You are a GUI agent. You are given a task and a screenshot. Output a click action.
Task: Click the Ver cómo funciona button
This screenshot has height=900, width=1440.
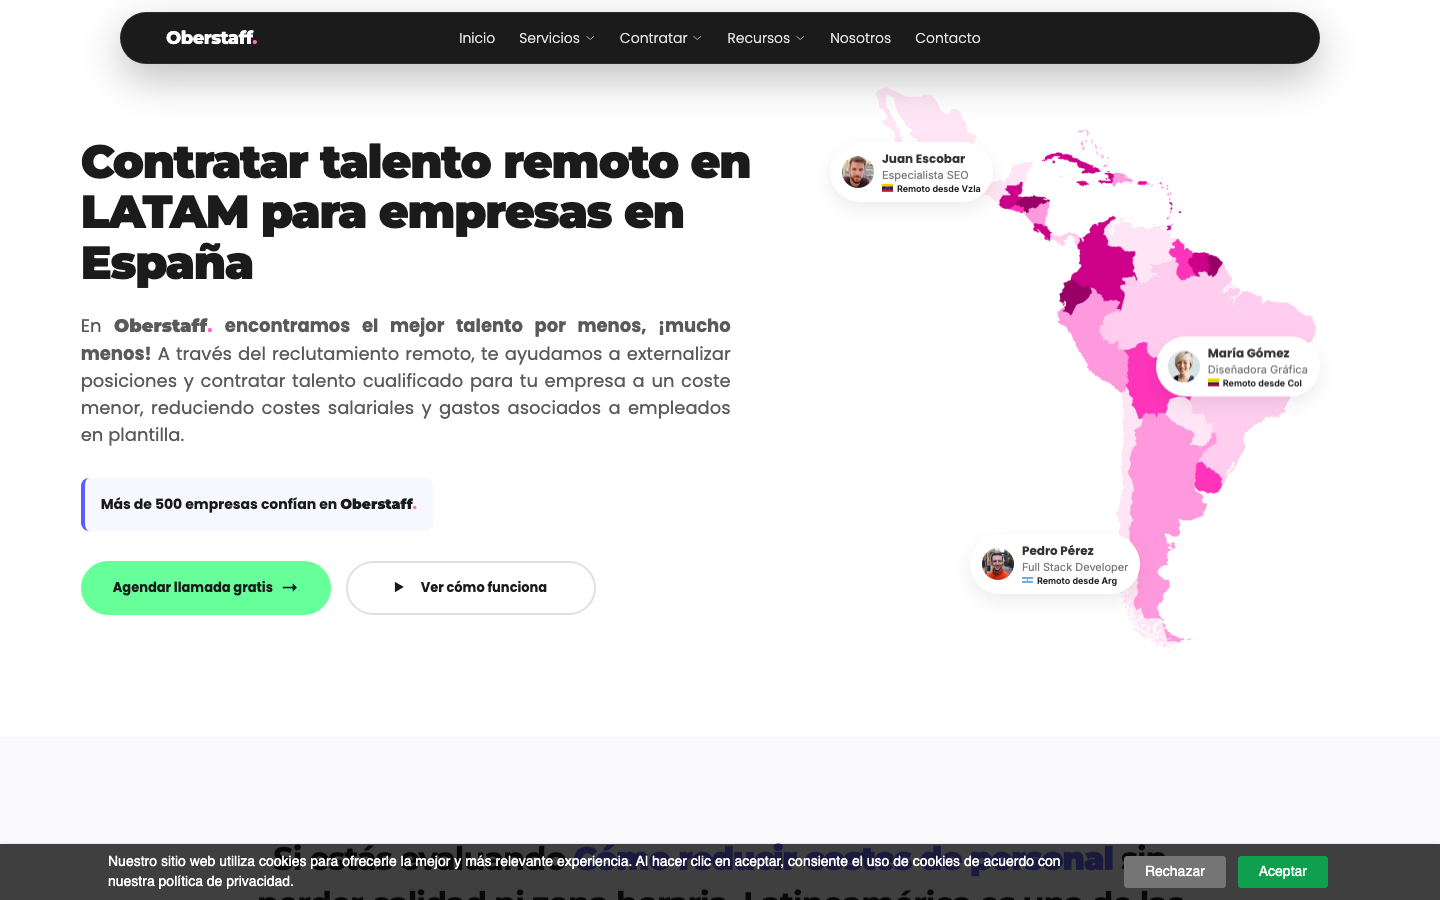pos(471,588)
